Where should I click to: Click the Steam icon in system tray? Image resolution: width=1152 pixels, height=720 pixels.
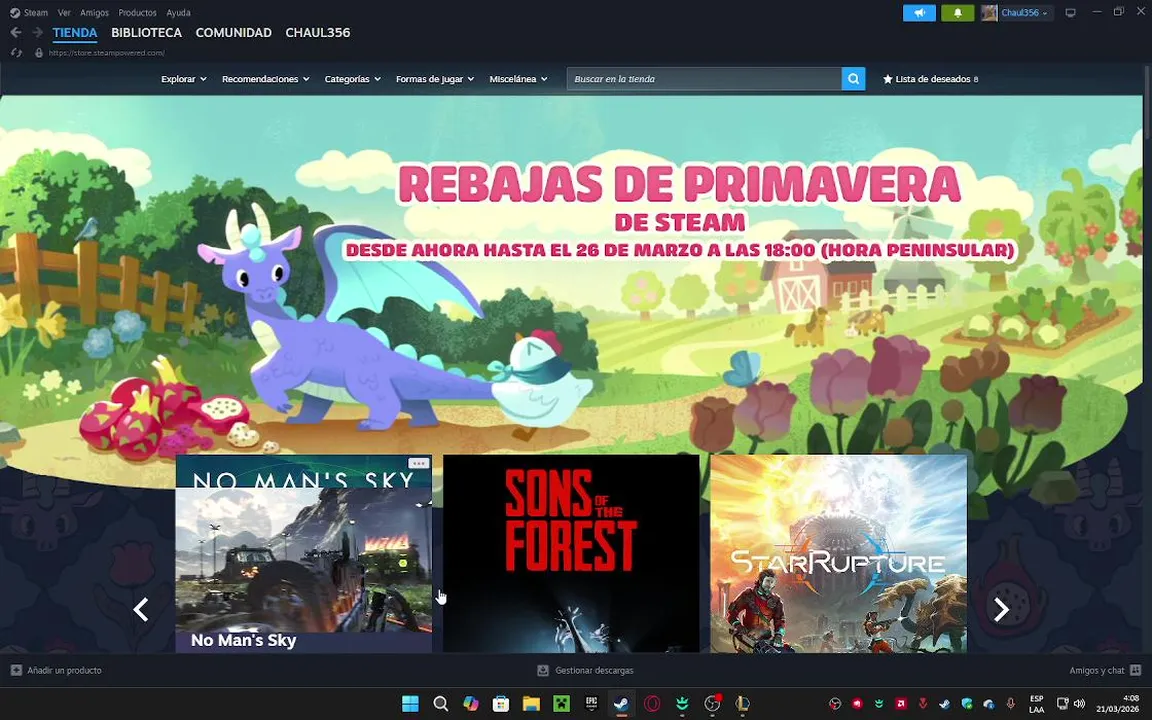tap(944, 704)
